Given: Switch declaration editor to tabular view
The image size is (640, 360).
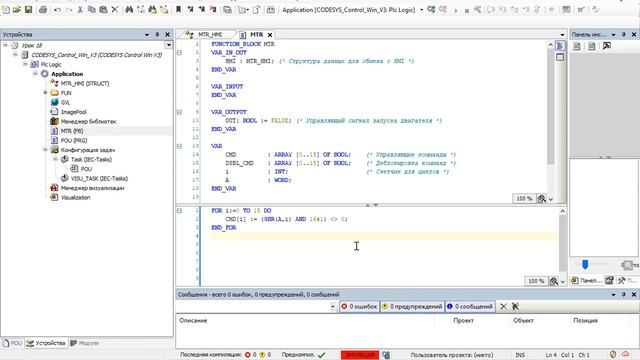Looking at the screenshot, I should [x=560, y=57].
